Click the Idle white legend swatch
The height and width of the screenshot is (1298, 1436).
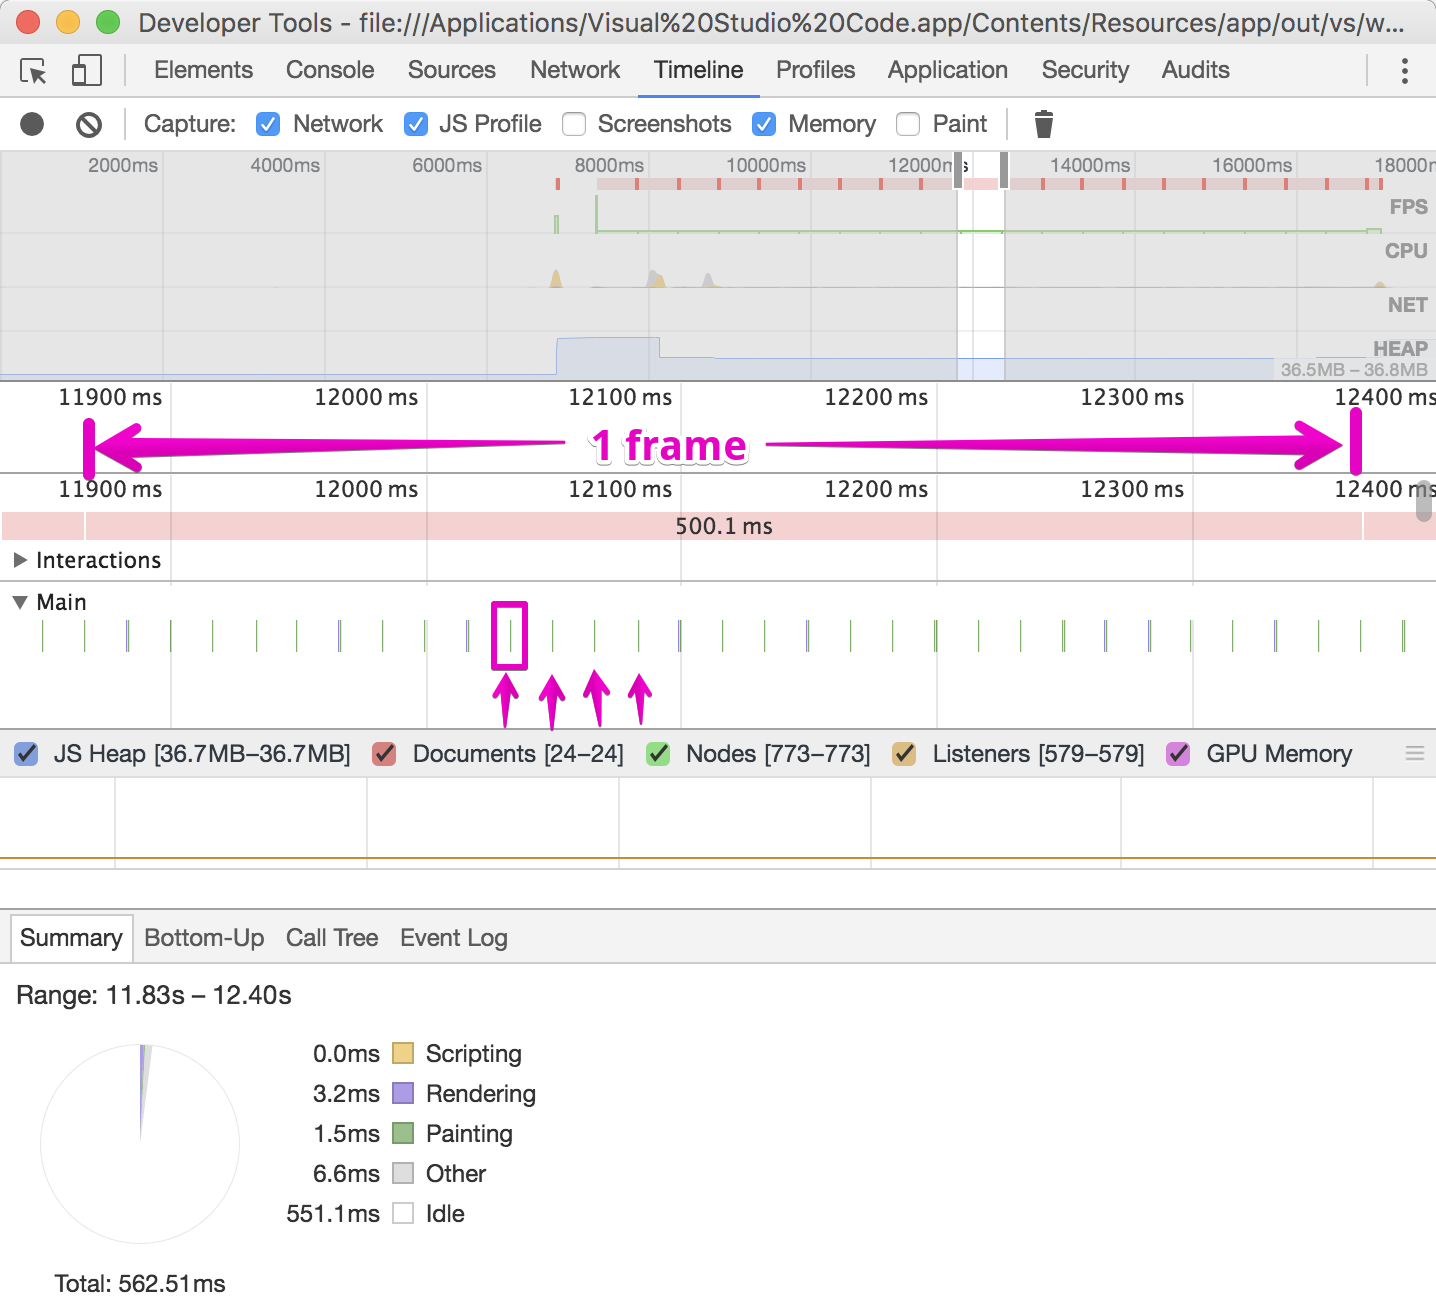coord(403,1213)
